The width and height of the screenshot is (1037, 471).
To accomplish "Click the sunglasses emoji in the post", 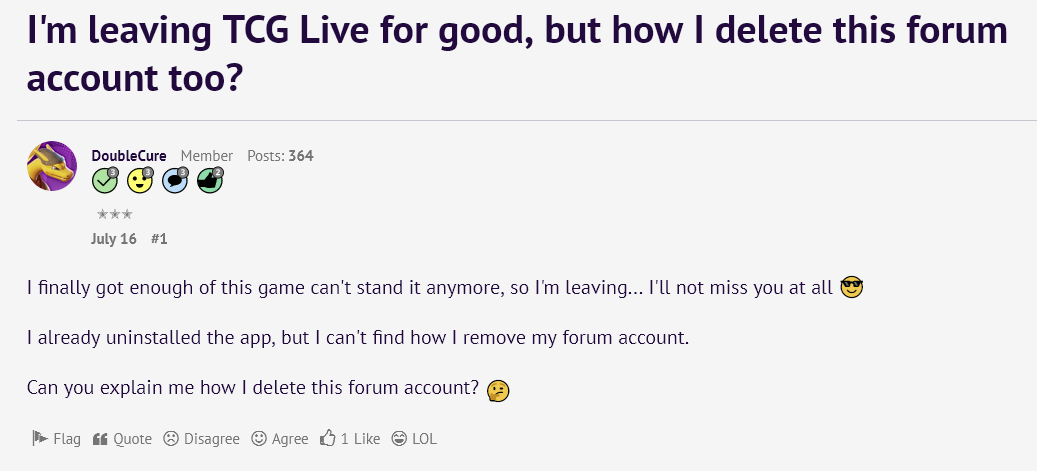I will (852, 288).
